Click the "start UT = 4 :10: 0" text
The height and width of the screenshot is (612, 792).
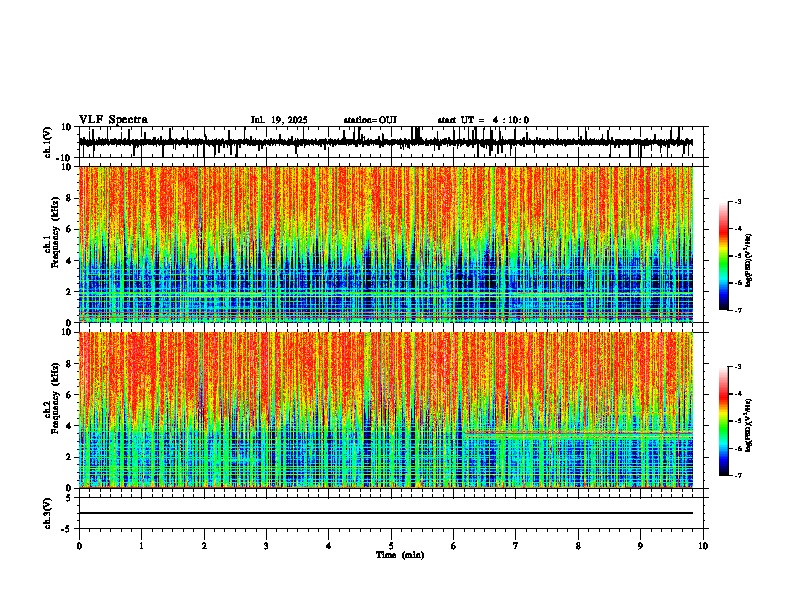coord(483,120)
